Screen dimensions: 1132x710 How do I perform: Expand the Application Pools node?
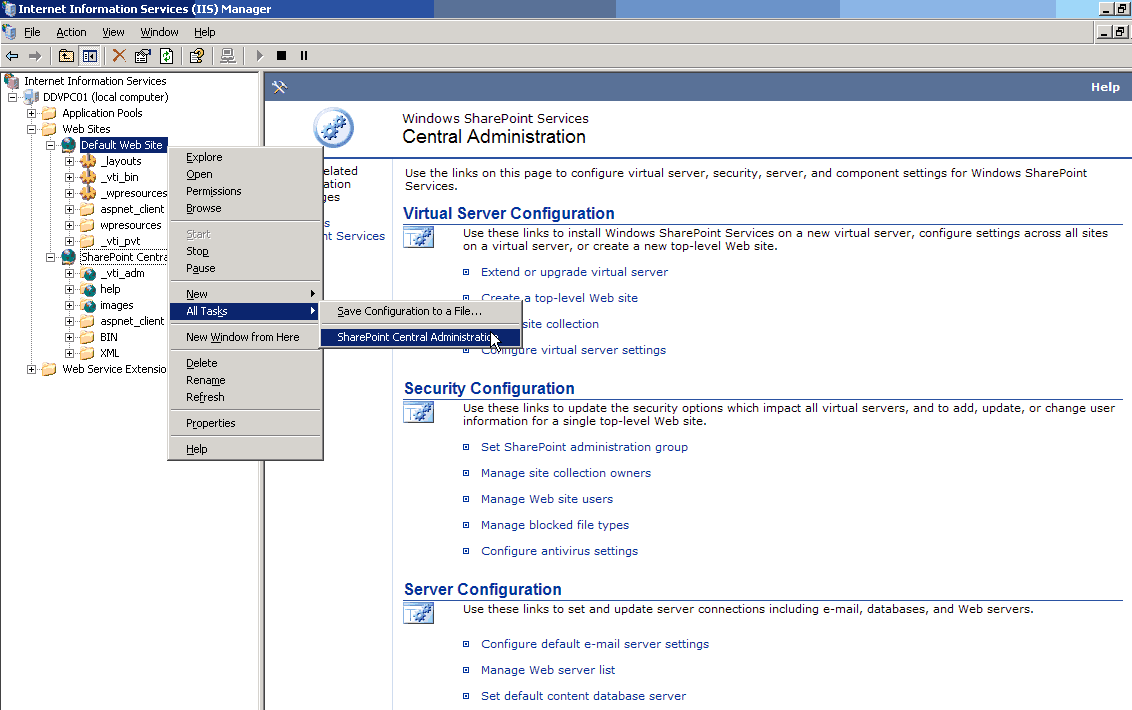coord(31,113)
